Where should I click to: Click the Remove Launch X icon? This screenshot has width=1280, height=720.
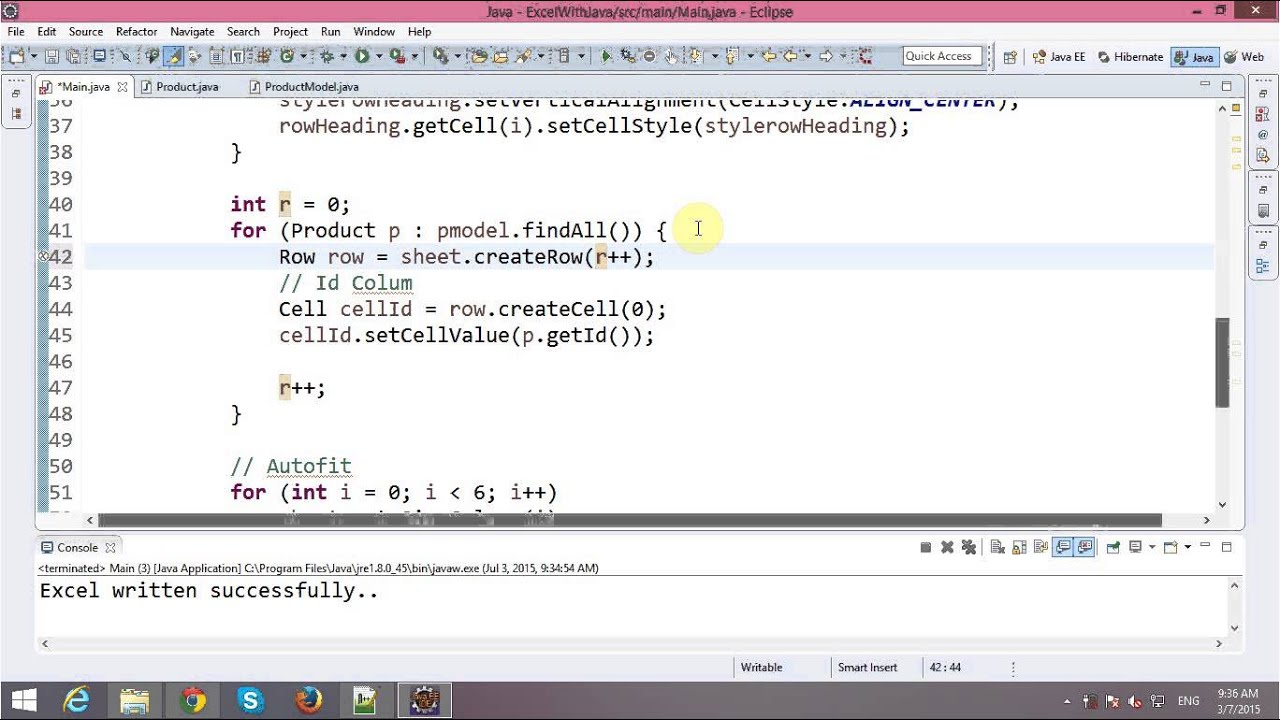pos(947,547)
